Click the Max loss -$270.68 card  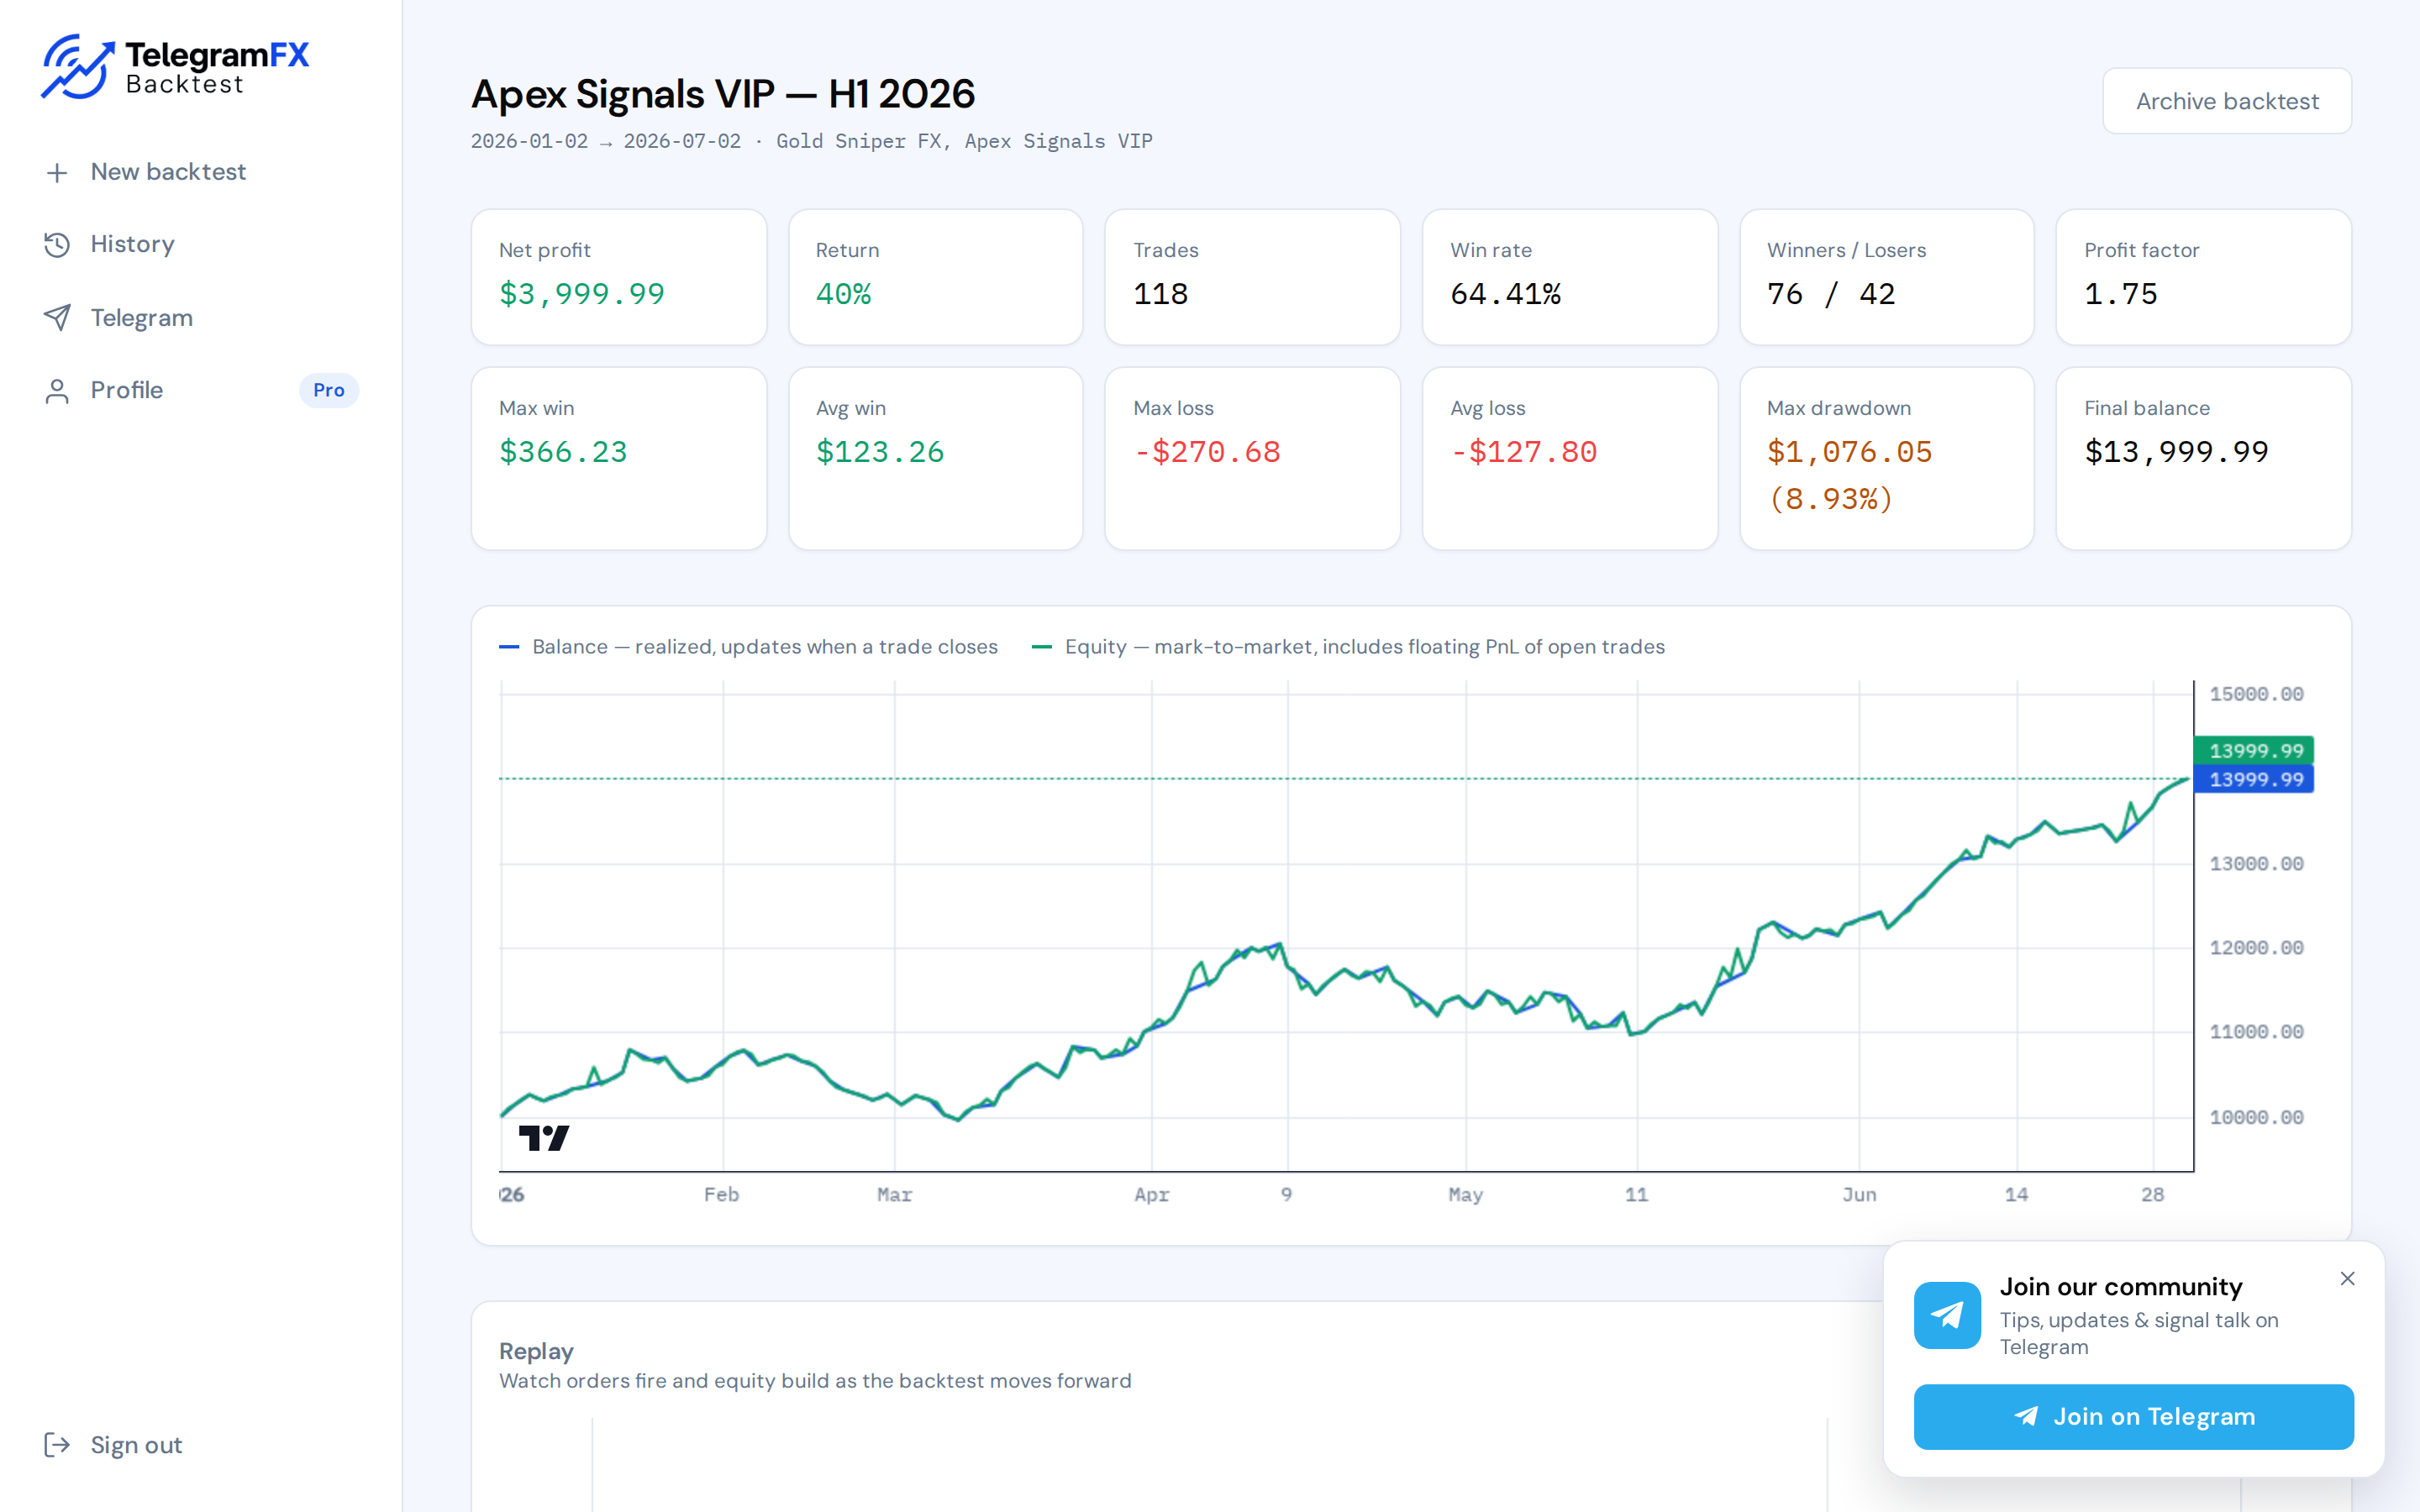tap(1253, 458)
